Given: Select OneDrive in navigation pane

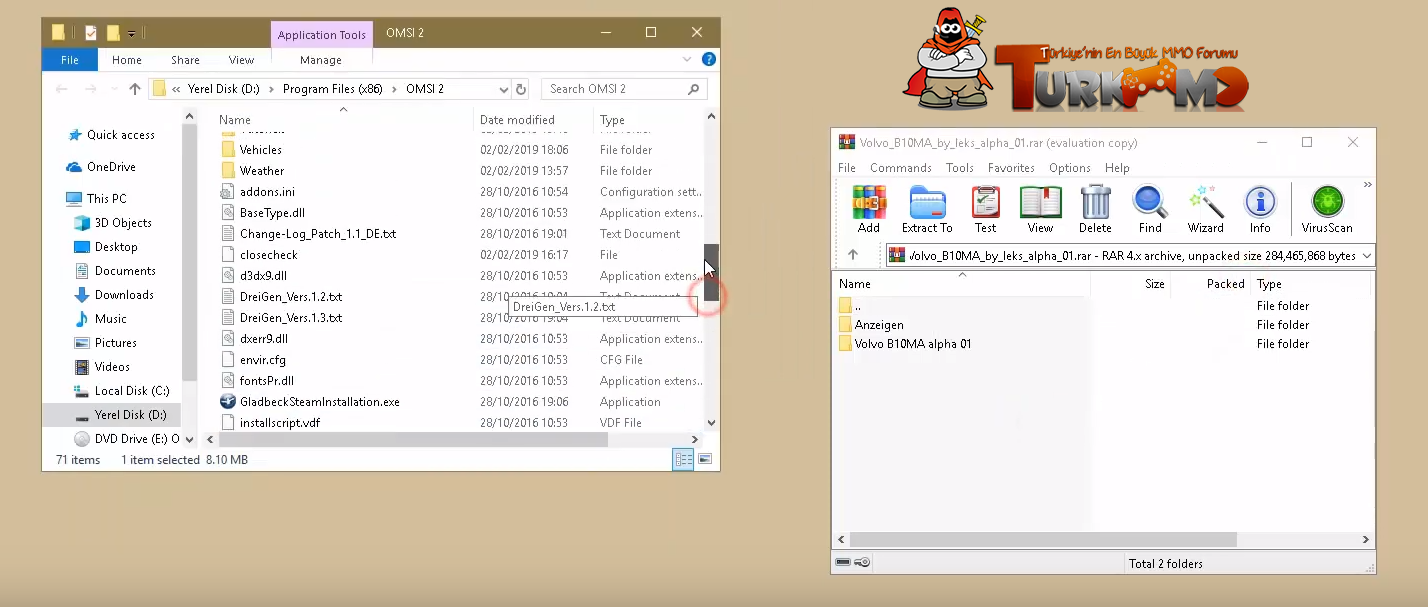Looking at the screenshot, I should tap(110, 167).
